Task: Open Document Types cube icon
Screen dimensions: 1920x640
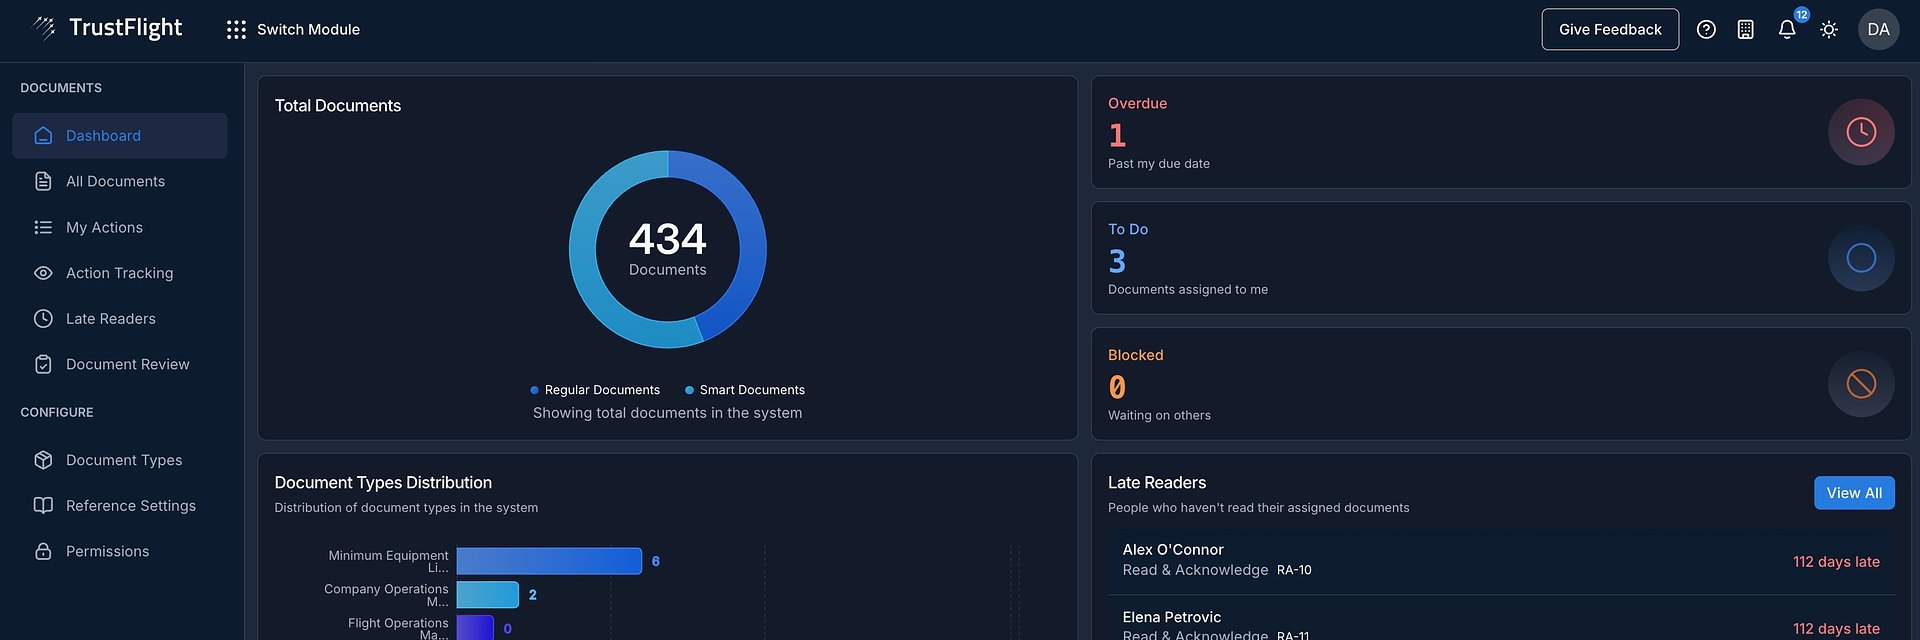Action: tap(43, 460)
